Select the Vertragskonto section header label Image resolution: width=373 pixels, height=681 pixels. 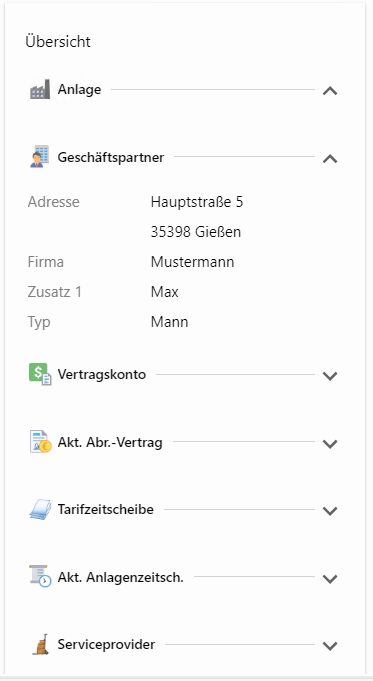[x=102, y=374]
